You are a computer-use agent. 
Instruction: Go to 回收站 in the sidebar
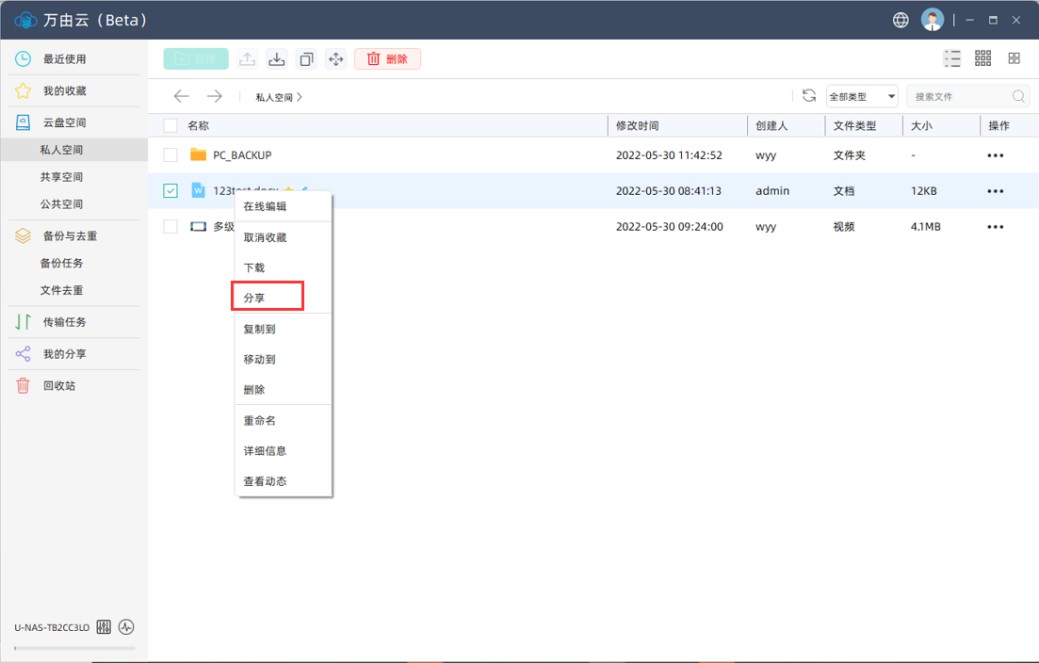(x=59, y=385)
